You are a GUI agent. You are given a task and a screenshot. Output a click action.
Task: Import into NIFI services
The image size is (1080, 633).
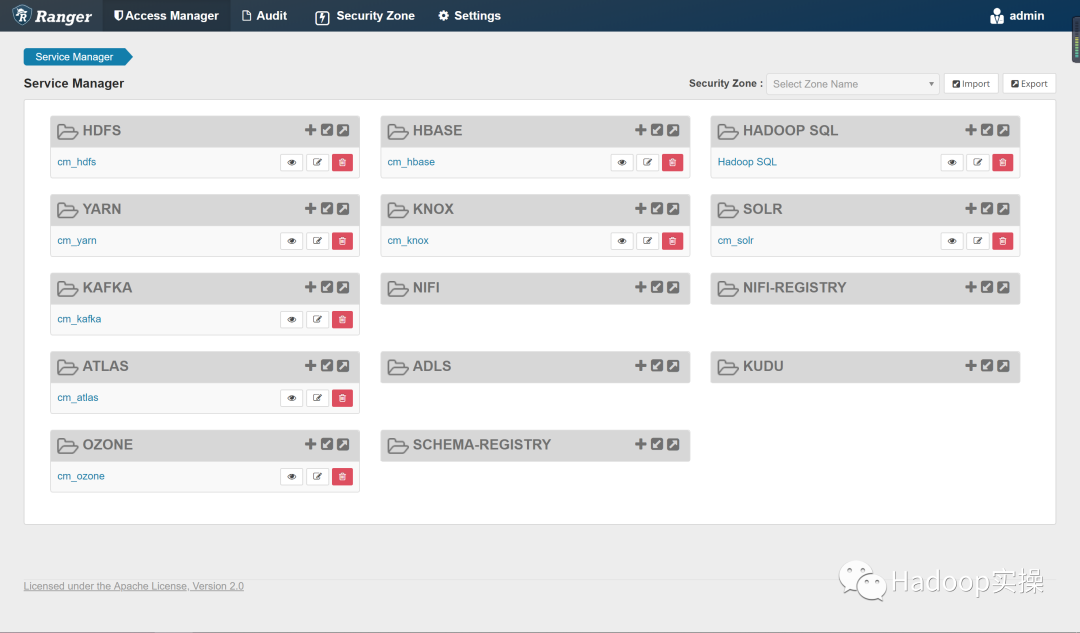point(657,287)
